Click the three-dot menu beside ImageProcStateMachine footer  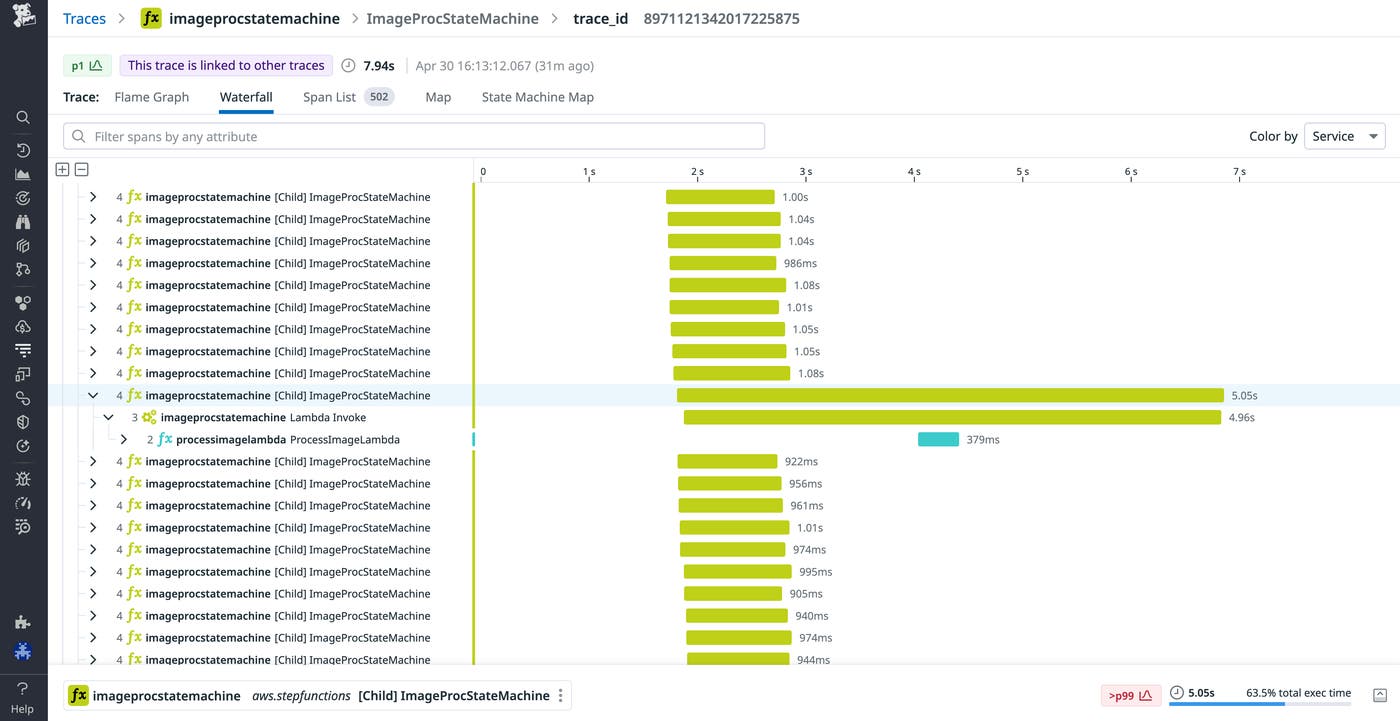click(x=561, y=696)
